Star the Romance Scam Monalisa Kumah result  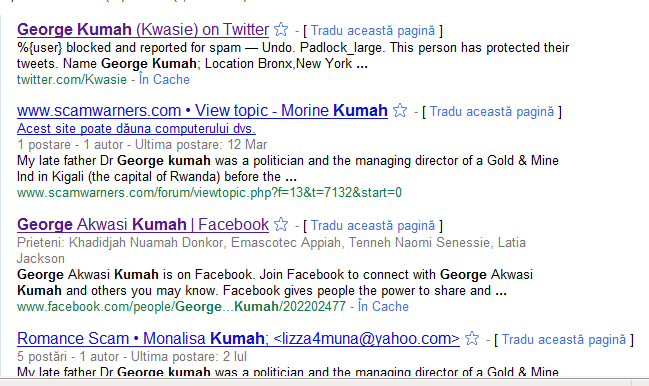(472, 338)
